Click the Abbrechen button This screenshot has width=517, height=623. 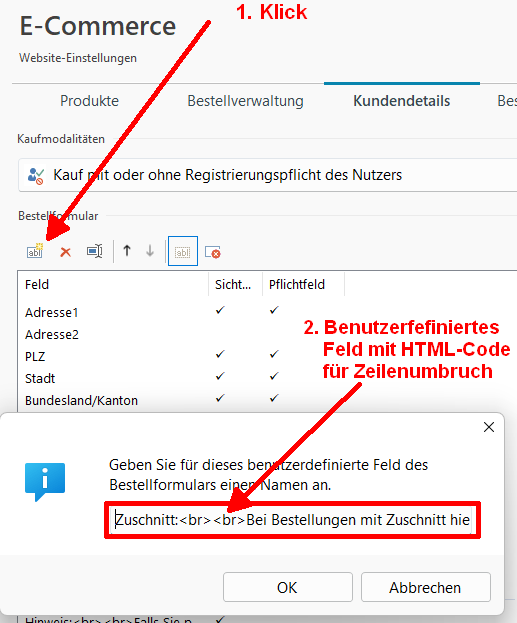426,587
